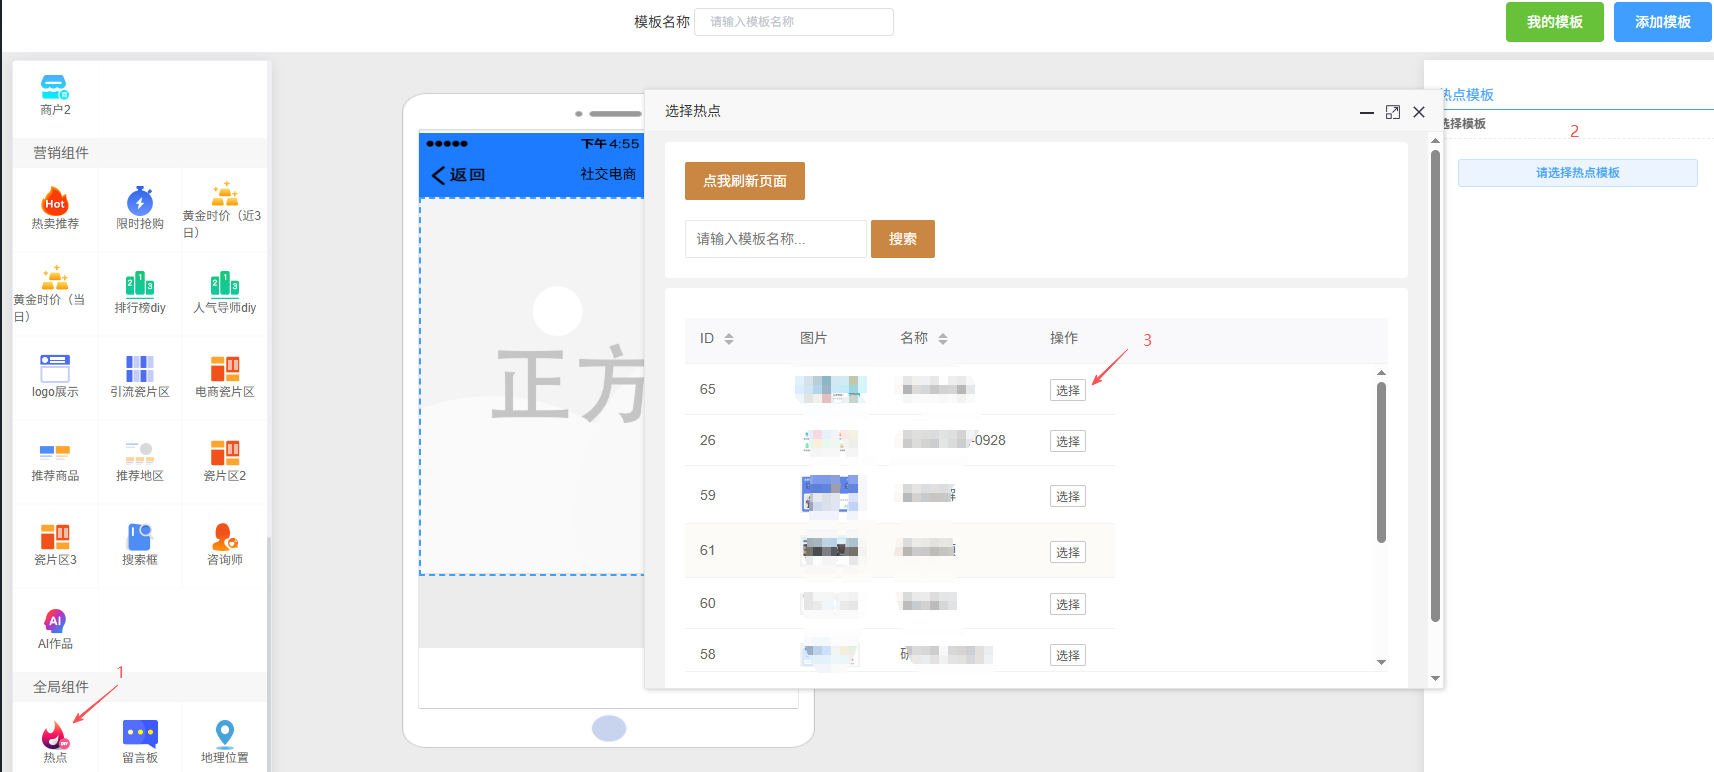
Task: Click 请选择热点模板 in right panel
Action: (x=1577, y=173)
